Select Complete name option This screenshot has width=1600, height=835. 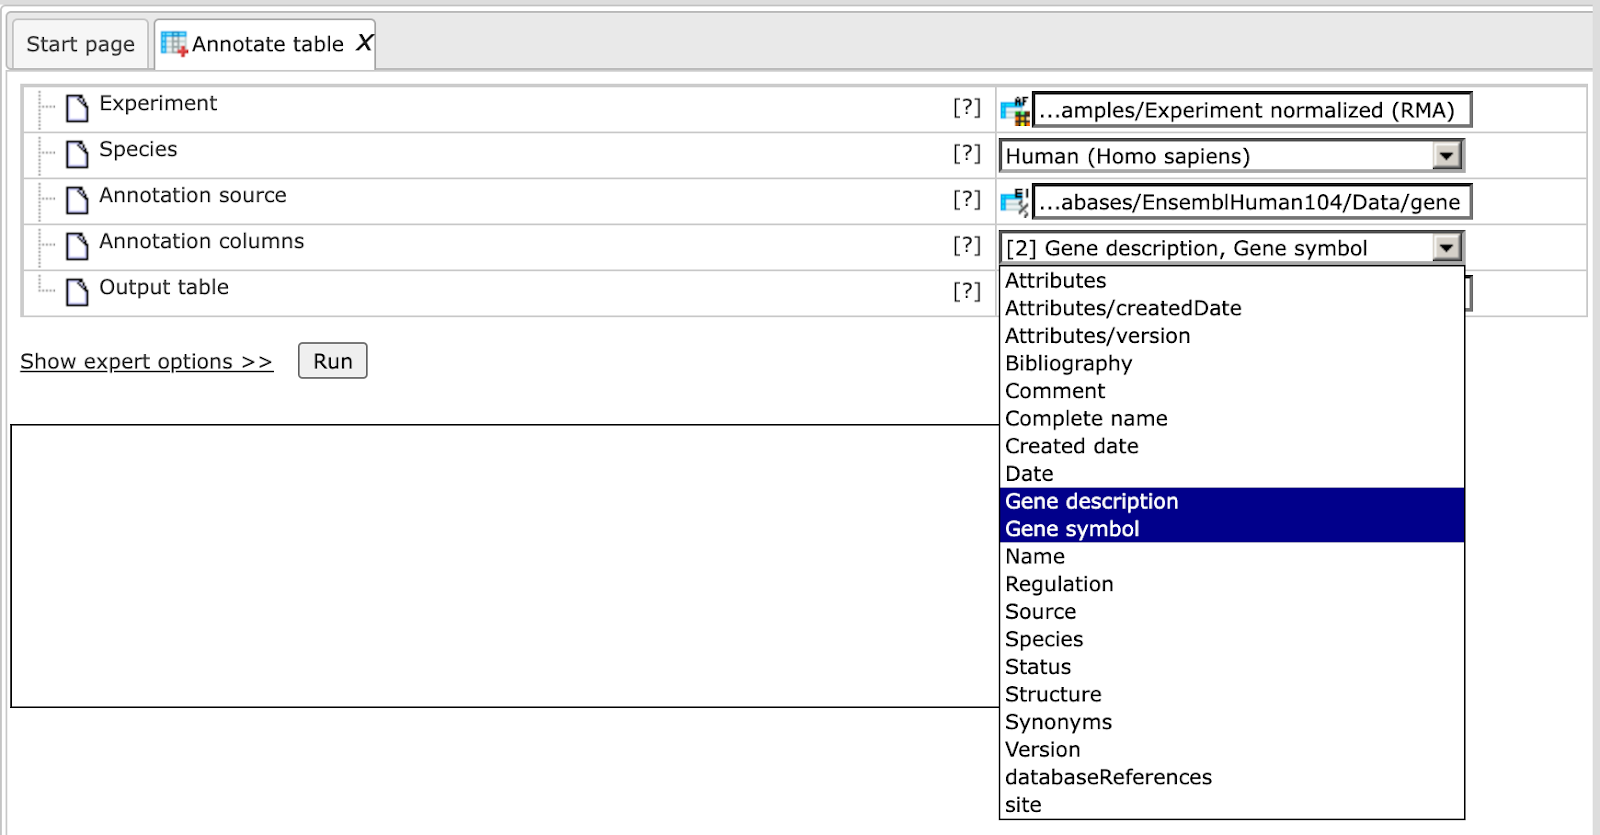pos(1232,418)
